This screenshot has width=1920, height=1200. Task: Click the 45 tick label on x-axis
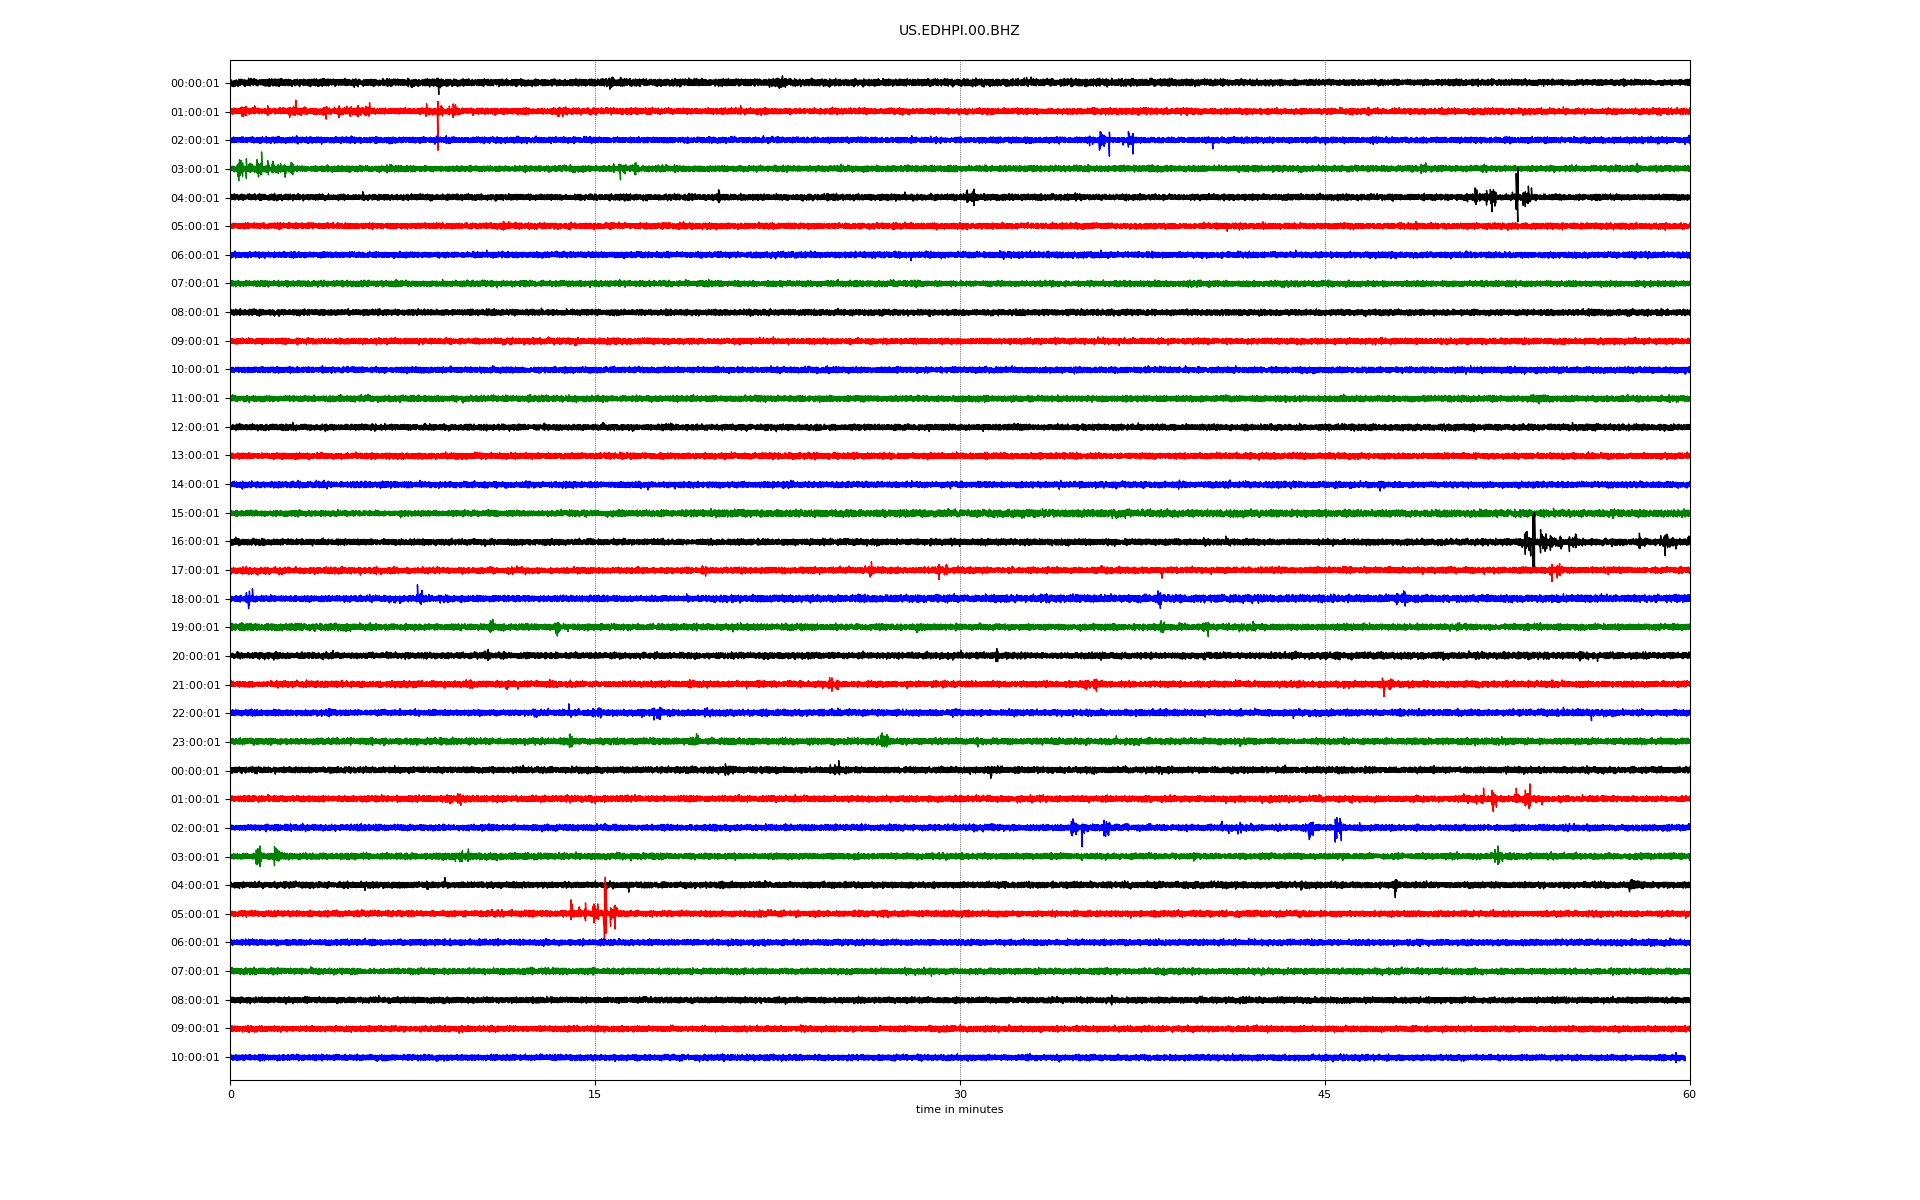(1324, 1094)
